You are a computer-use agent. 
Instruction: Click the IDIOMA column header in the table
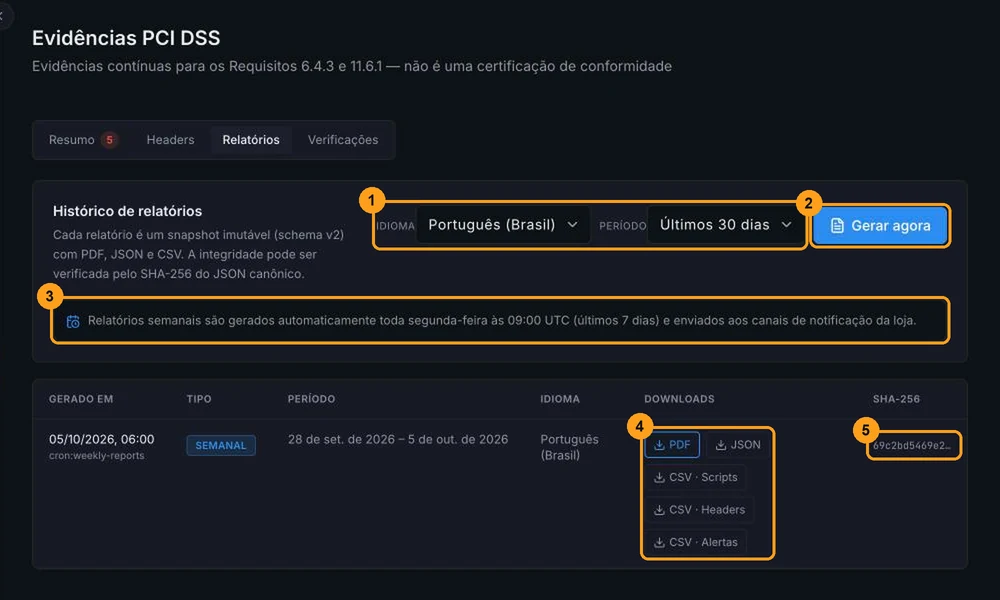pyautogui.click(x=560, y=399)
